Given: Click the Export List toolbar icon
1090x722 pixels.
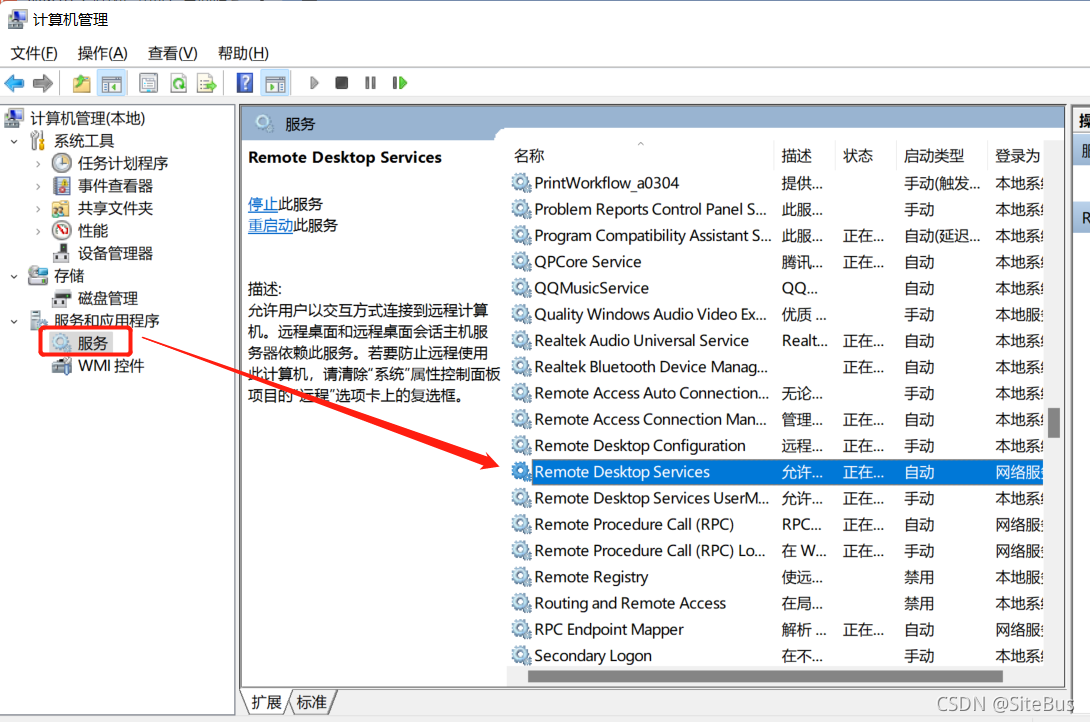Looking at the screenshot, I should pos(207,83).
